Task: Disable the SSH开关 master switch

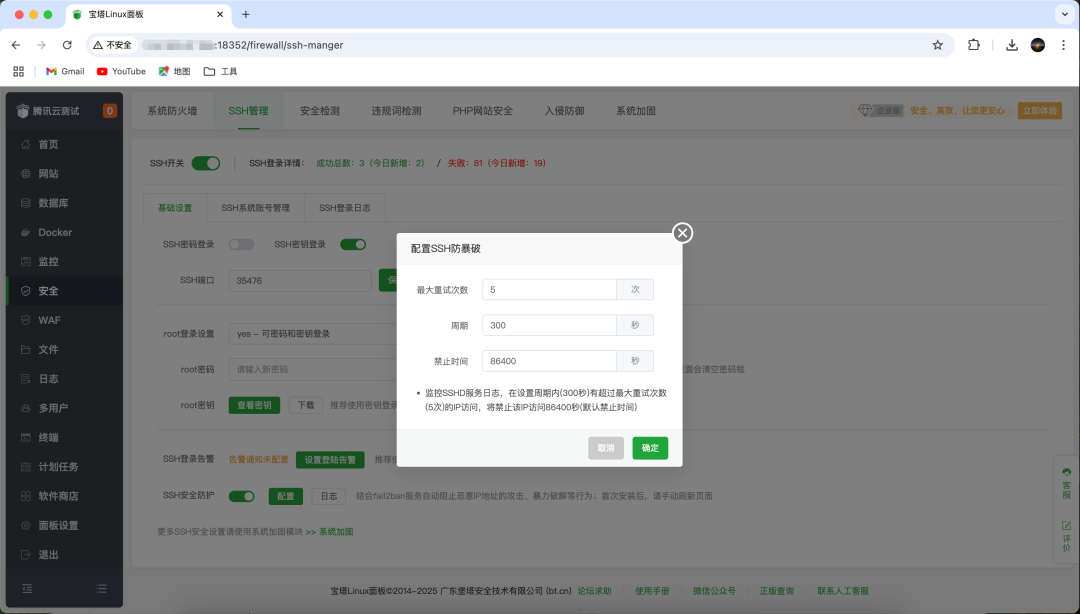Action: coord(206,161)
